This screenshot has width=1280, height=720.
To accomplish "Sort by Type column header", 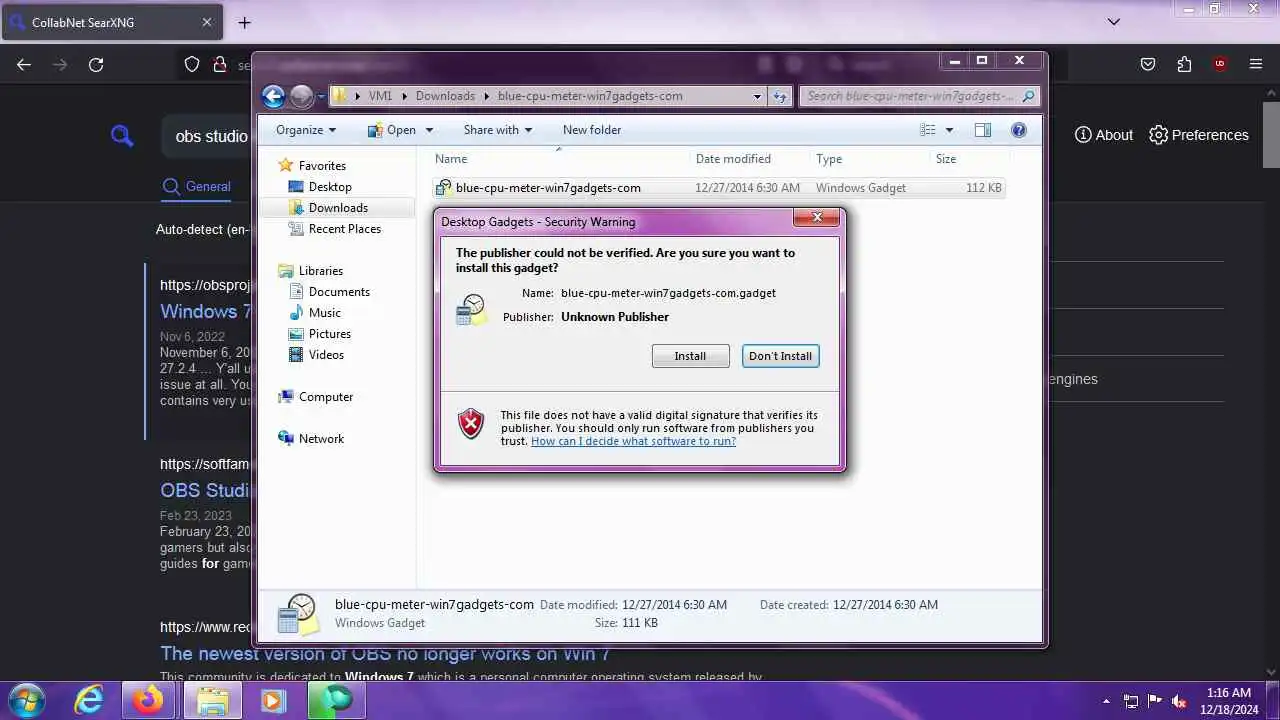I will click(x=829, y=159).
